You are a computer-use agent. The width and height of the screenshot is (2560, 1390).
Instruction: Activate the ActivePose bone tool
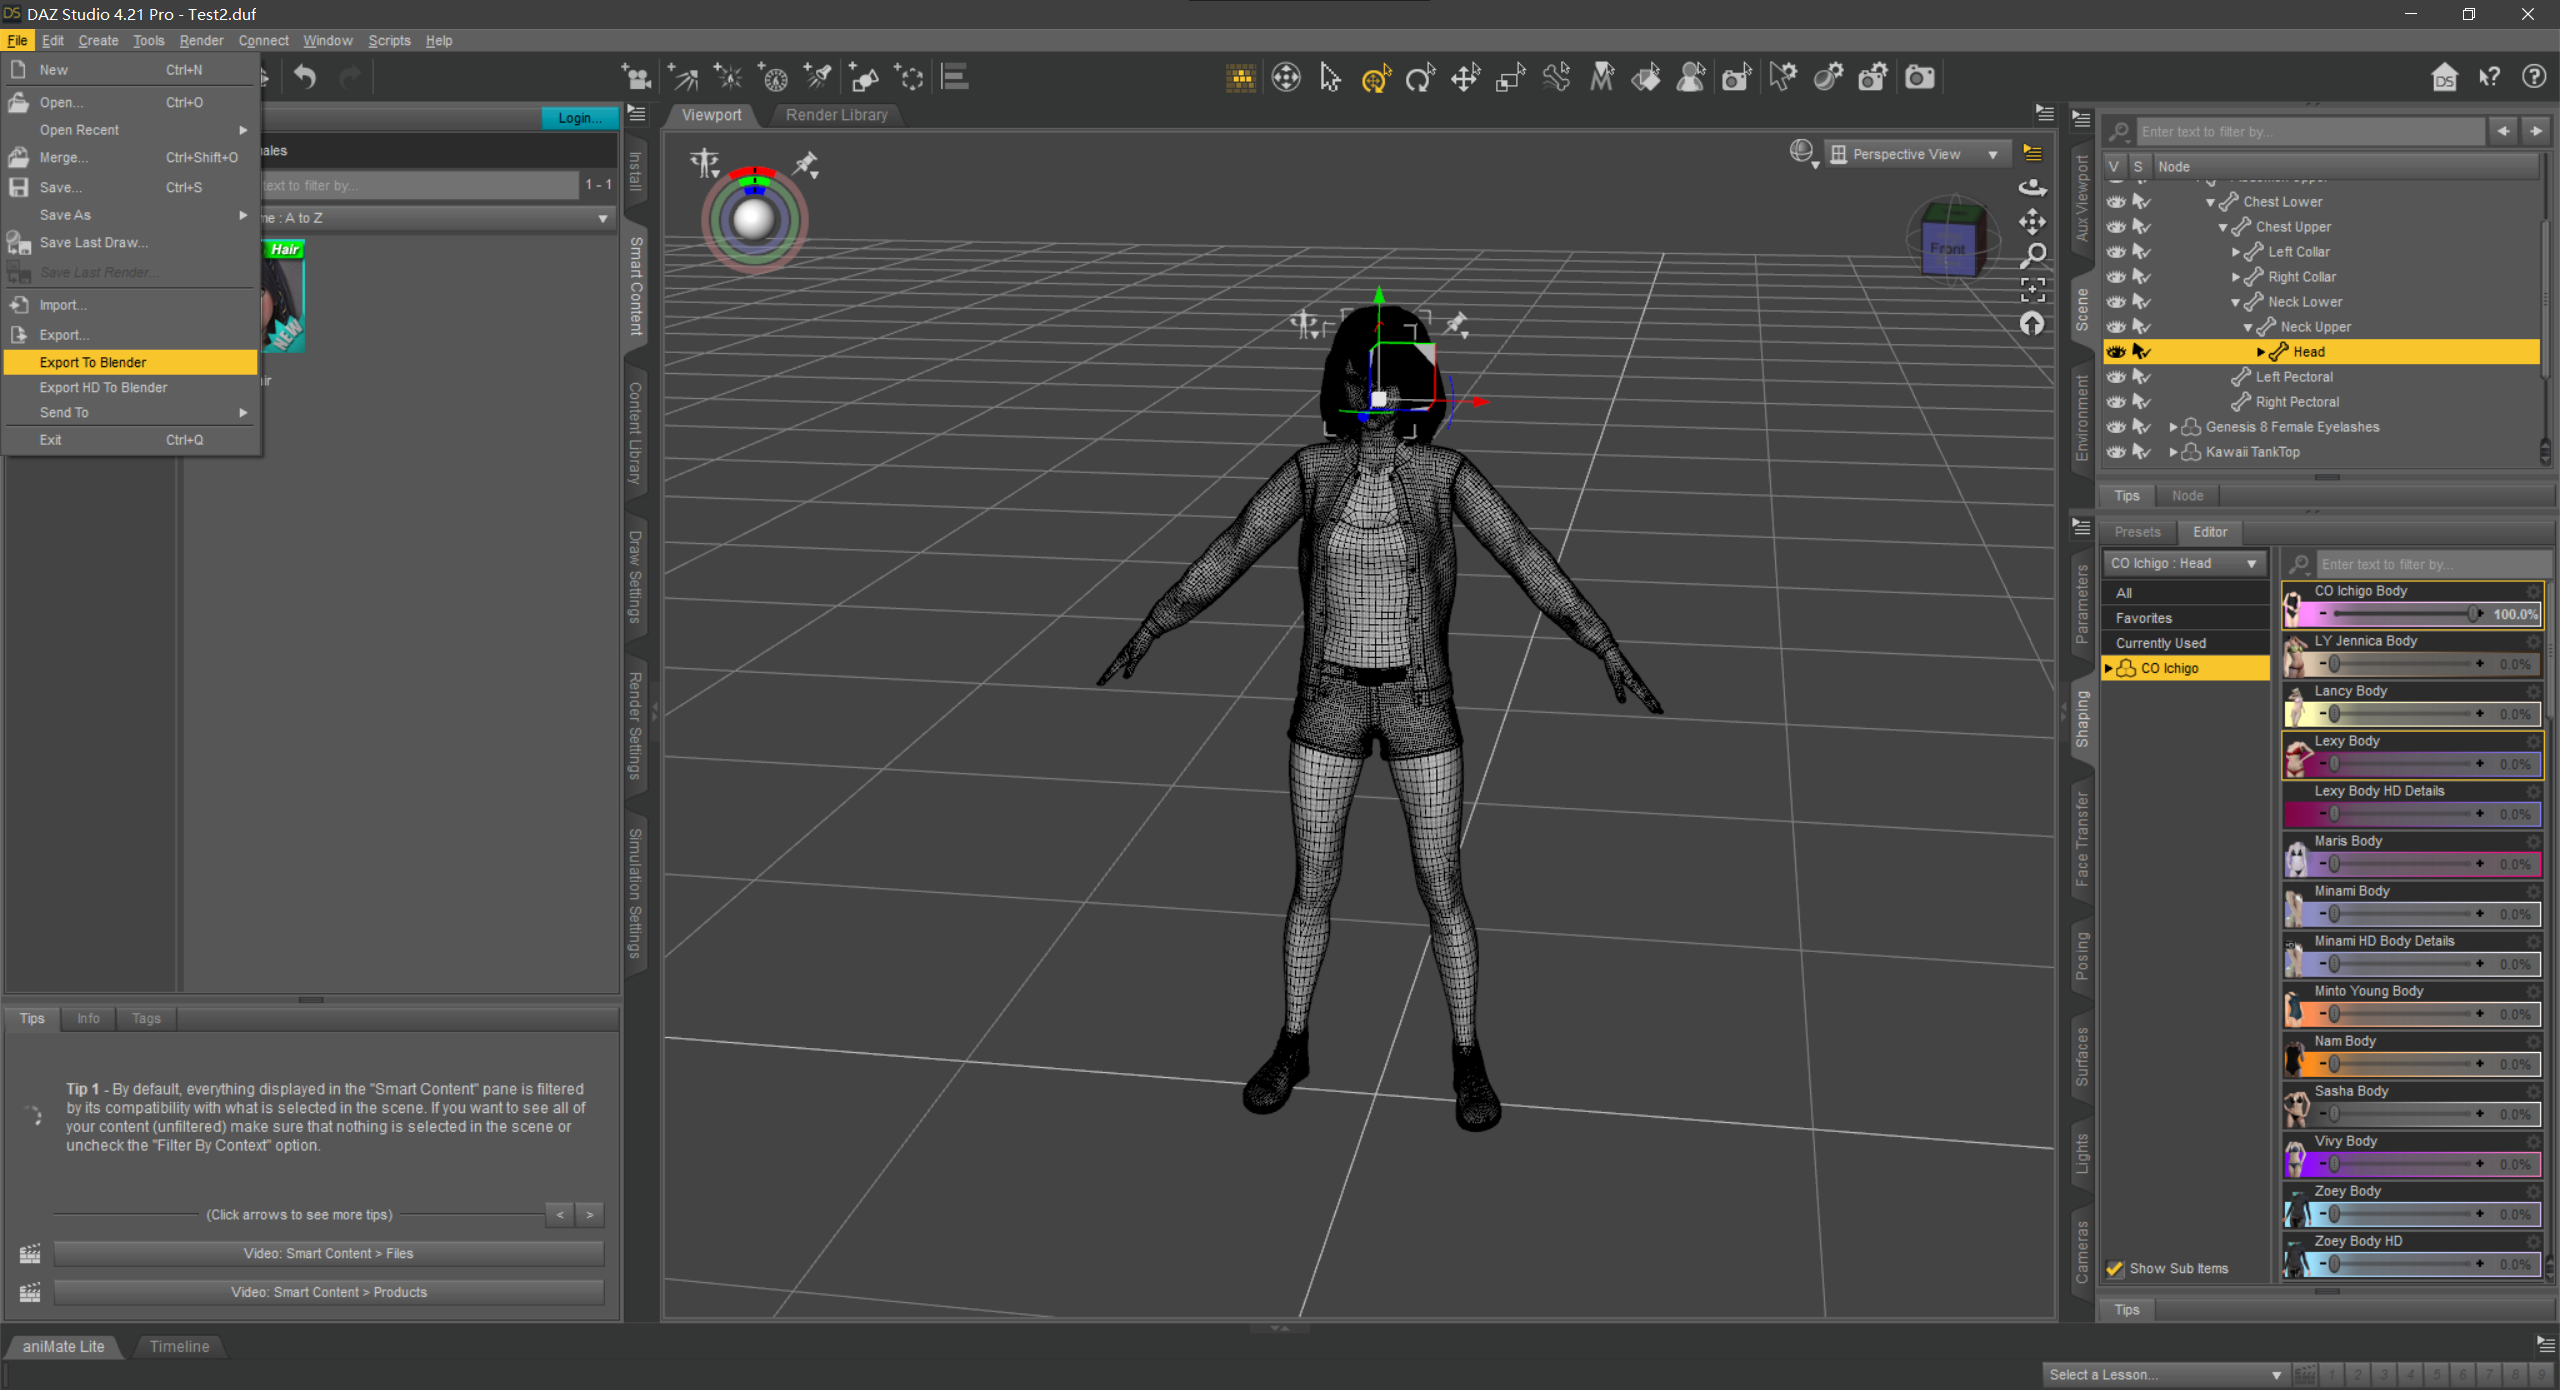pyautogui.click(x=1556, y=78)
